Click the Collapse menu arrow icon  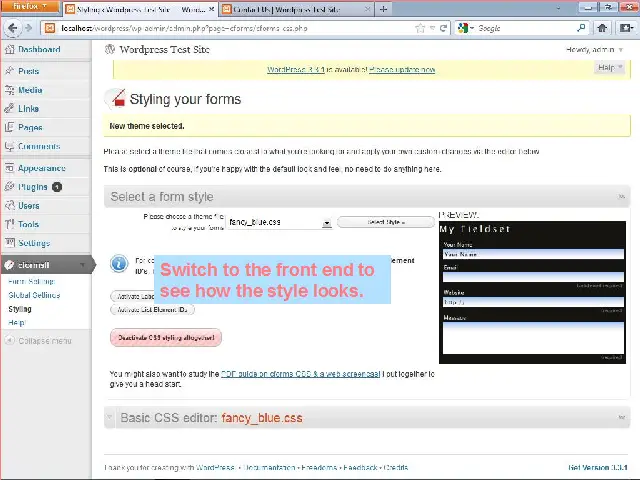point(9,340)
